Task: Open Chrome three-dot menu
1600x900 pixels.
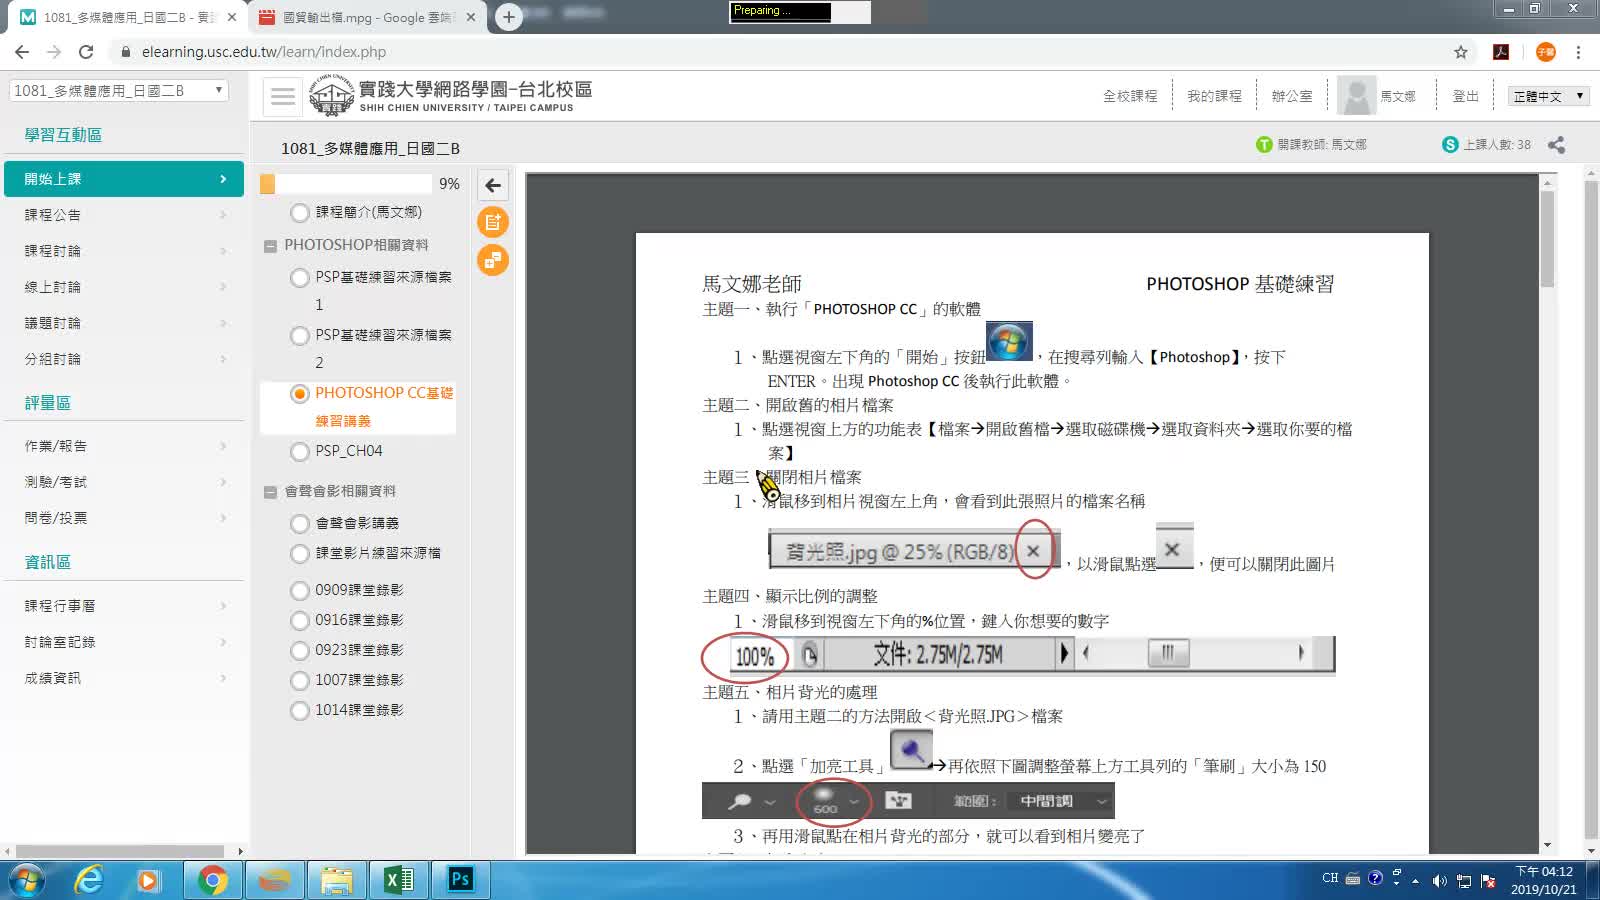Action: pos(1578,52)
